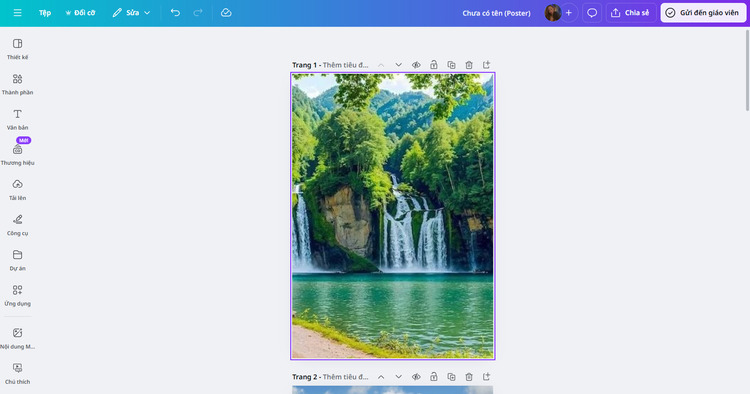
Task: Check the cloud save status icon
Action: coord(226,13)
